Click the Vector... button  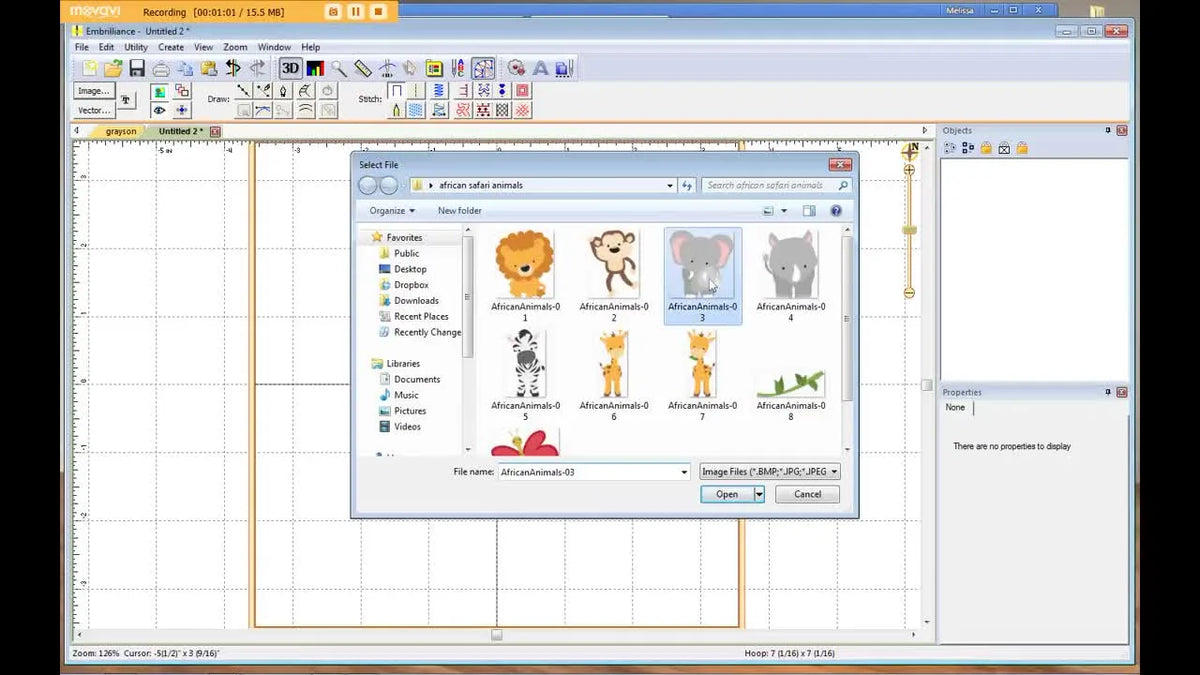point(94,110)
